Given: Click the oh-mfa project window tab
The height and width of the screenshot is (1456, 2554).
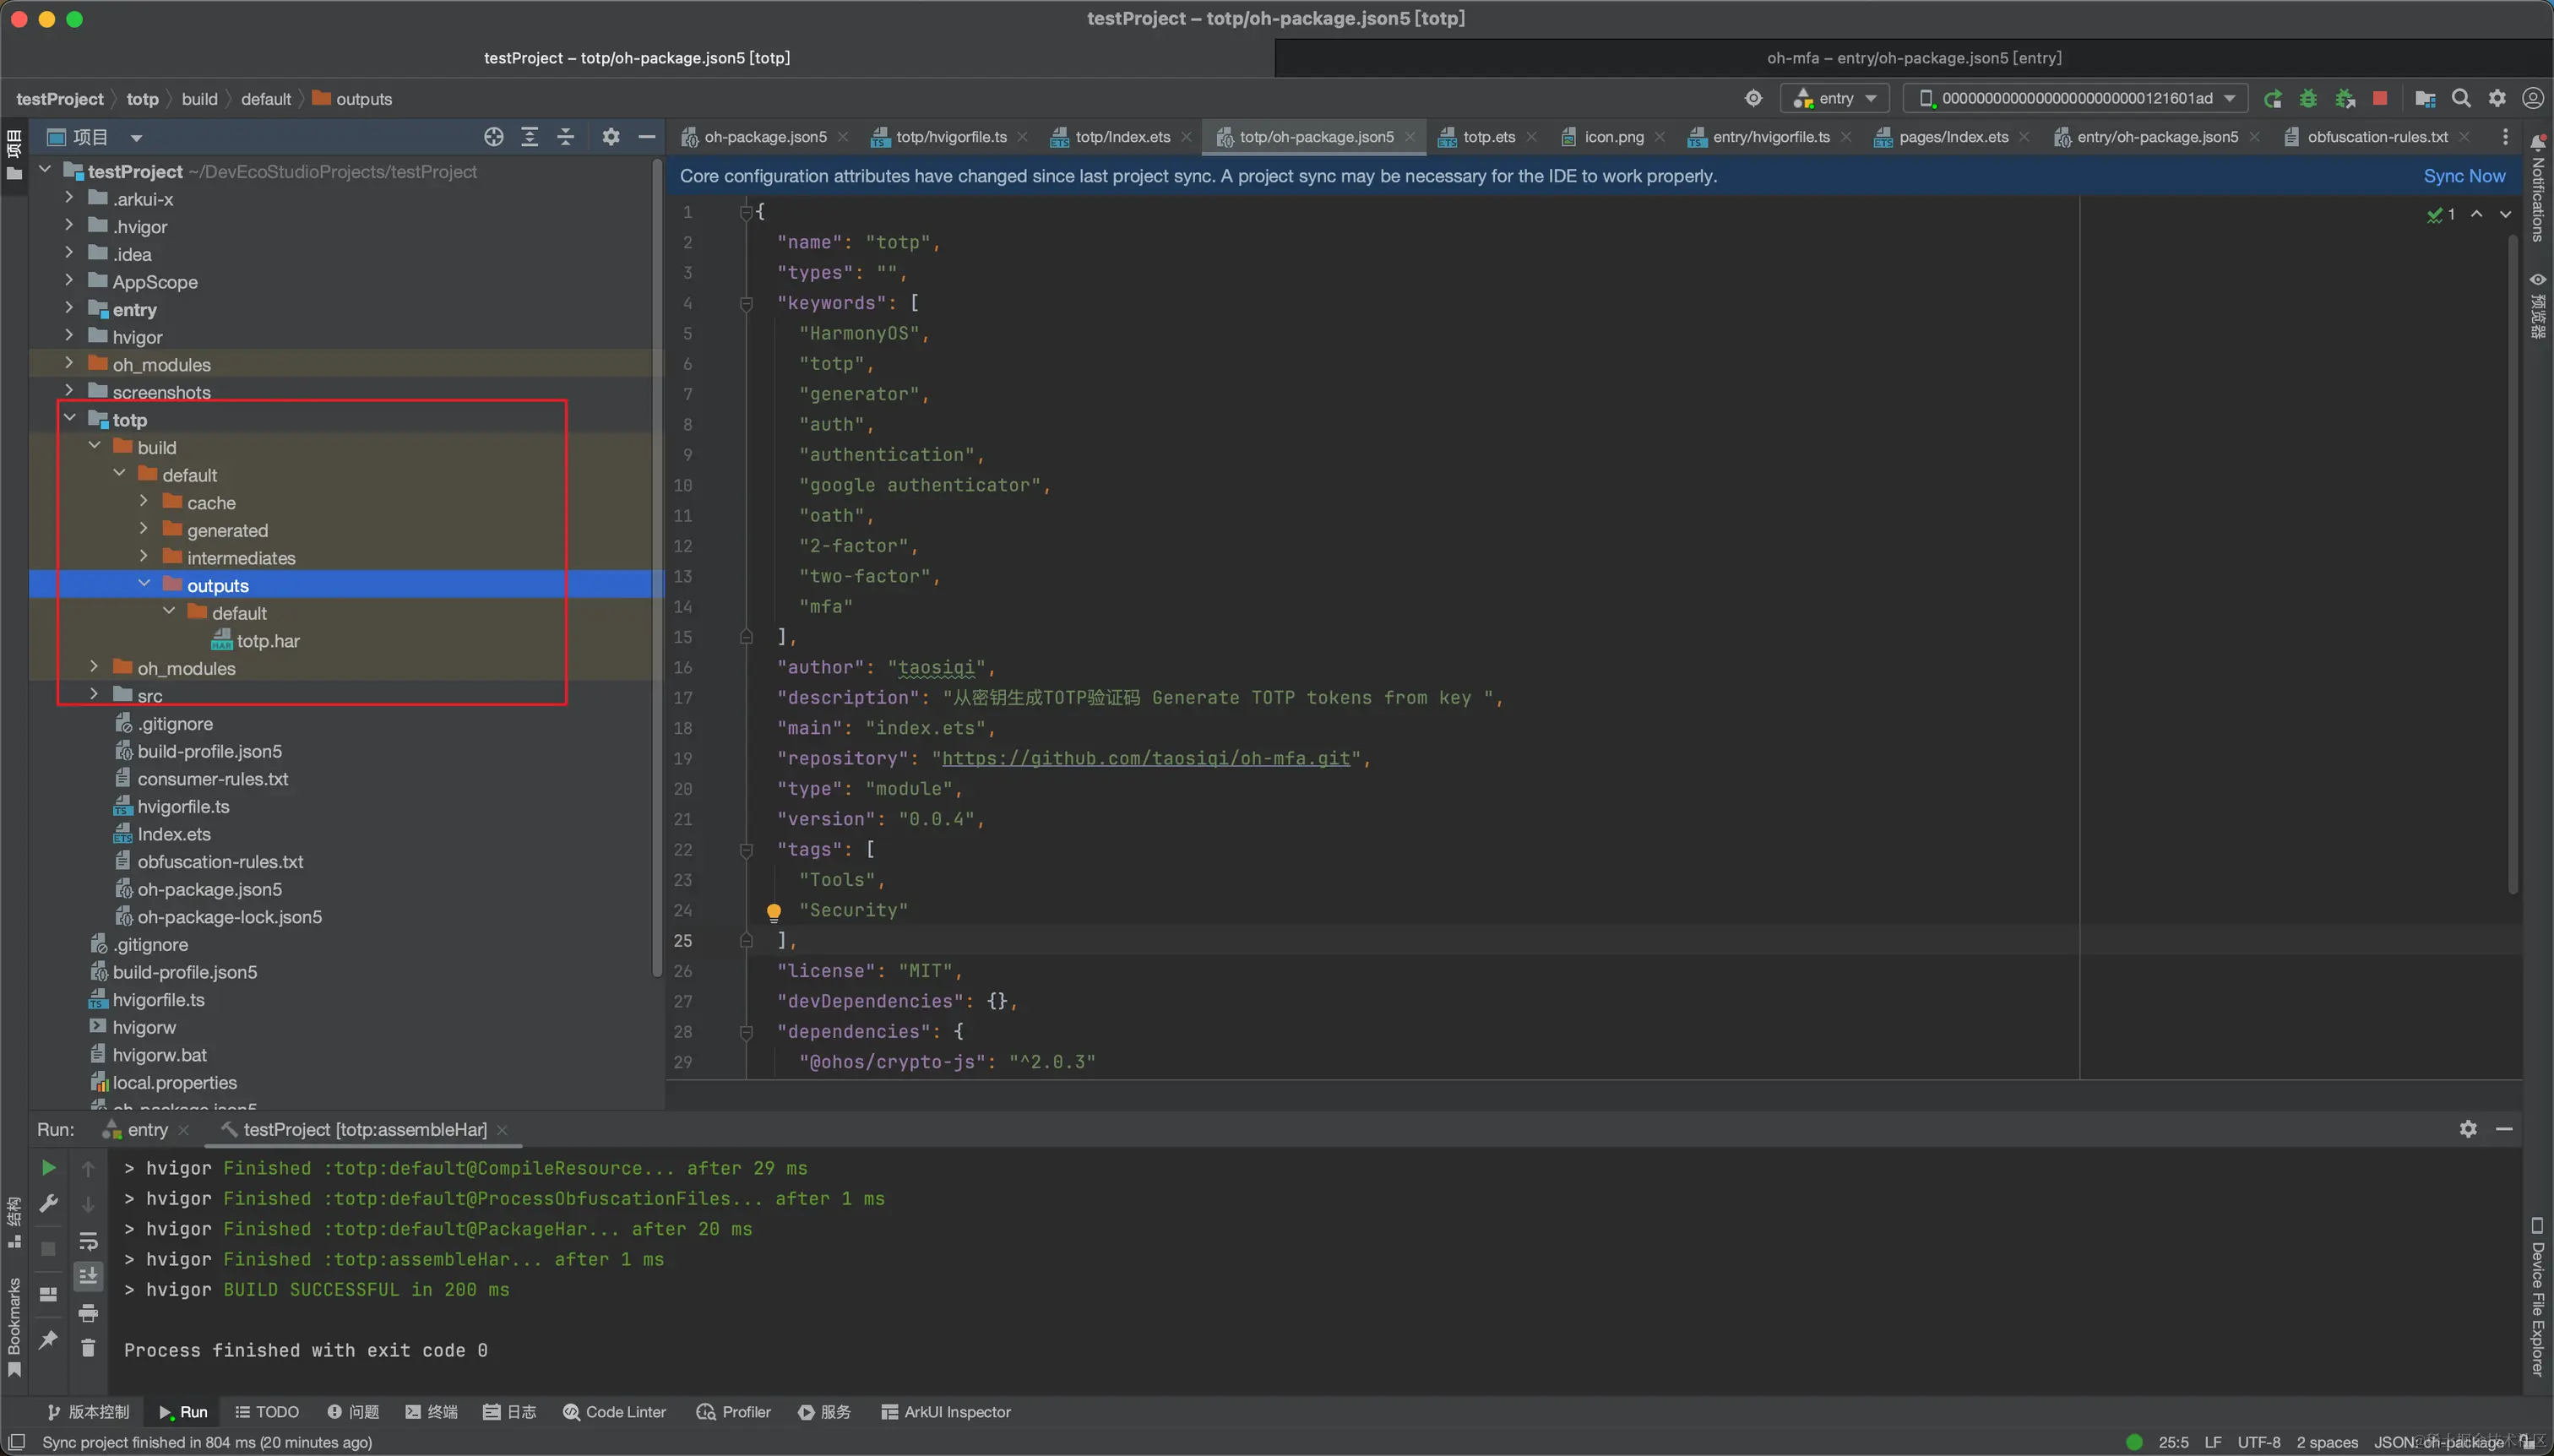Looking at the screenshot, I should [x=1914, y=58].
